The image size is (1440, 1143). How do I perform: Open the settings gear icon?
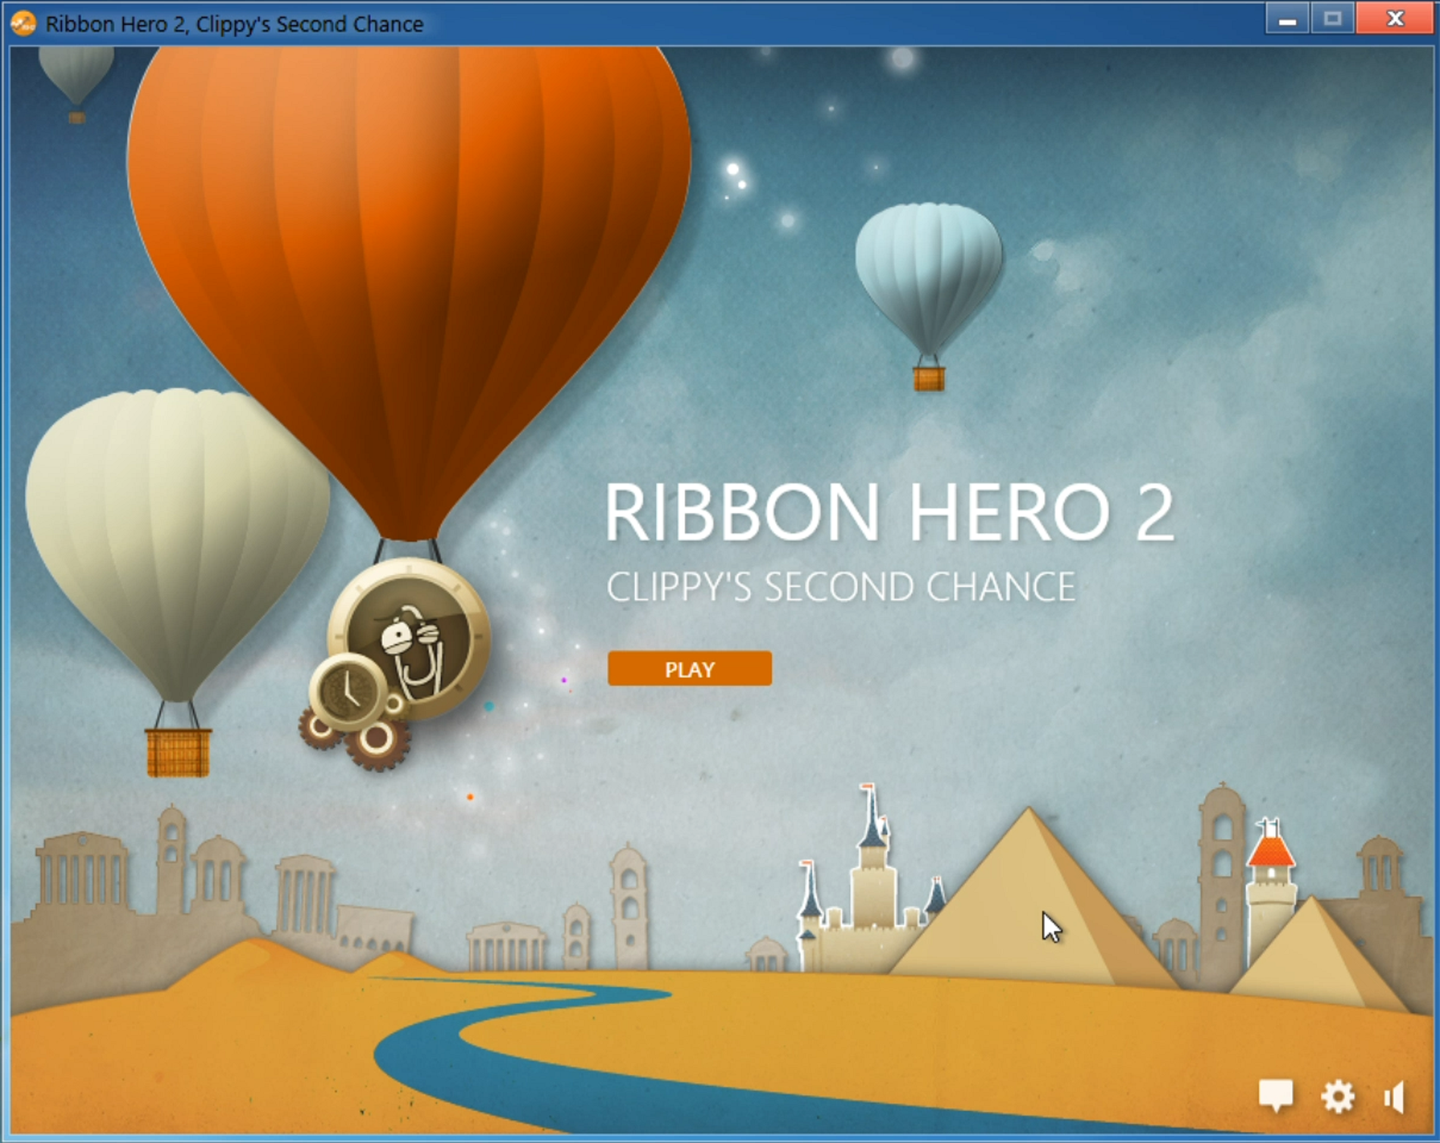1338,1095
